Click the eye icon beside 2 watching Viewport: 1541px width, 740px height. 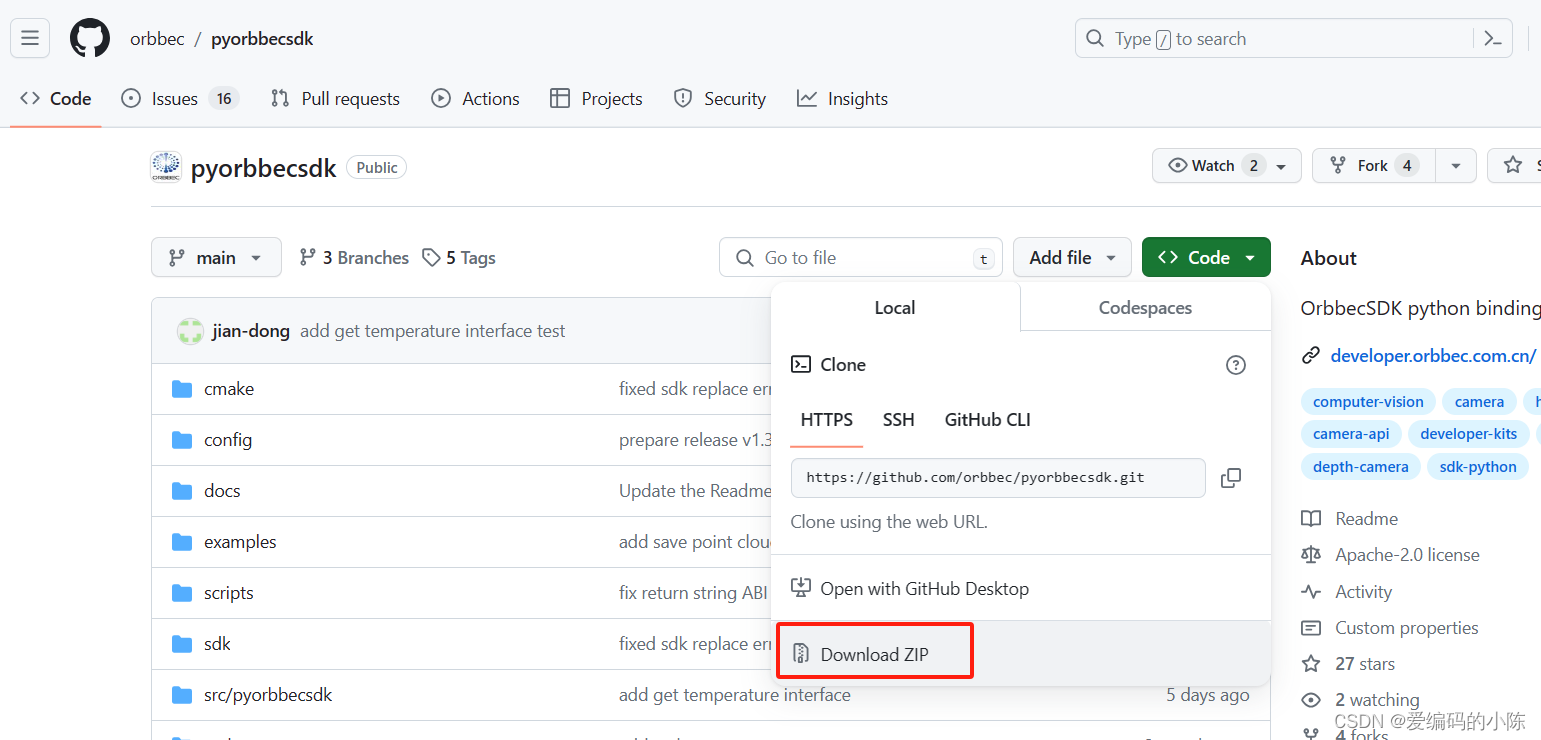pyautogui.click(x=1311, y=700)
